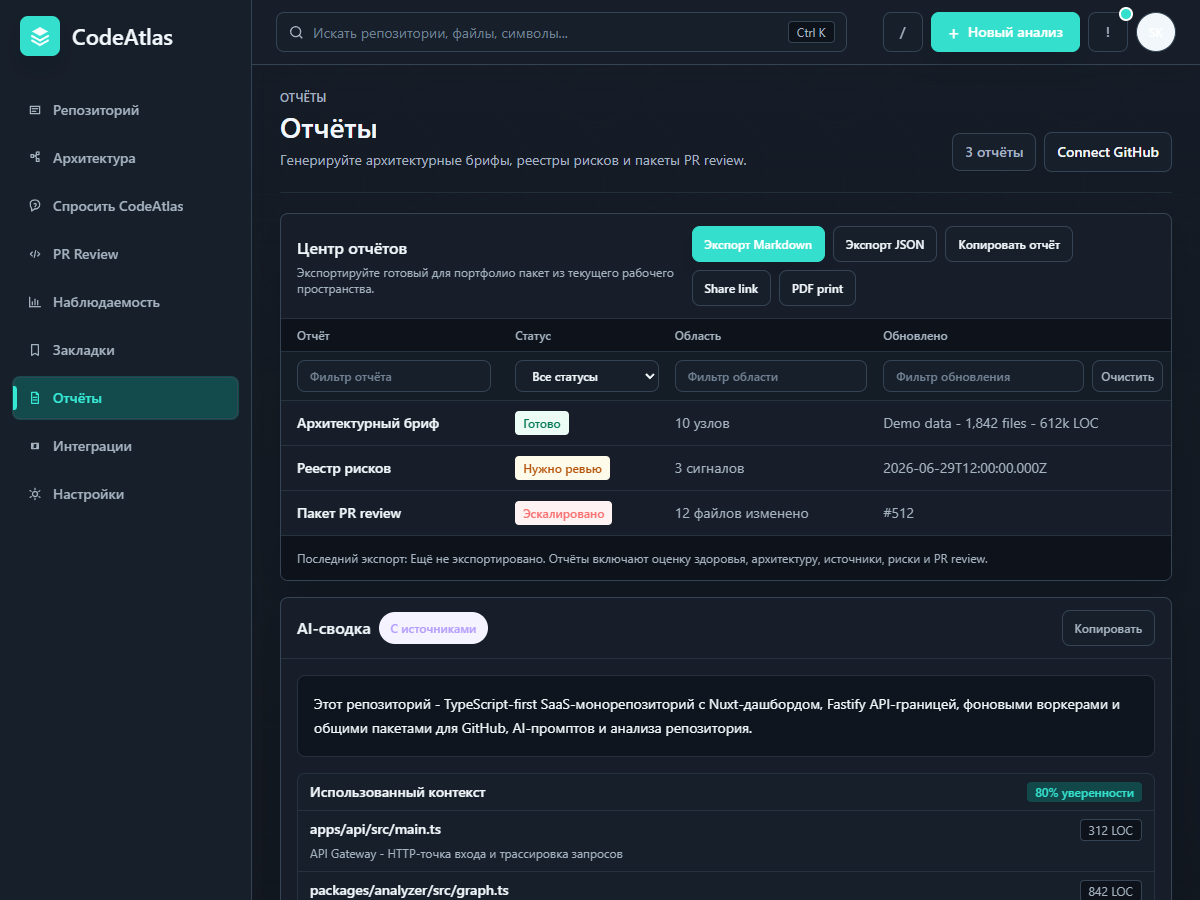Image resolution: width=1200 pixels, height=900 pixels.
Task: Click Копировать отчёт button
Action: point(1009,244)
